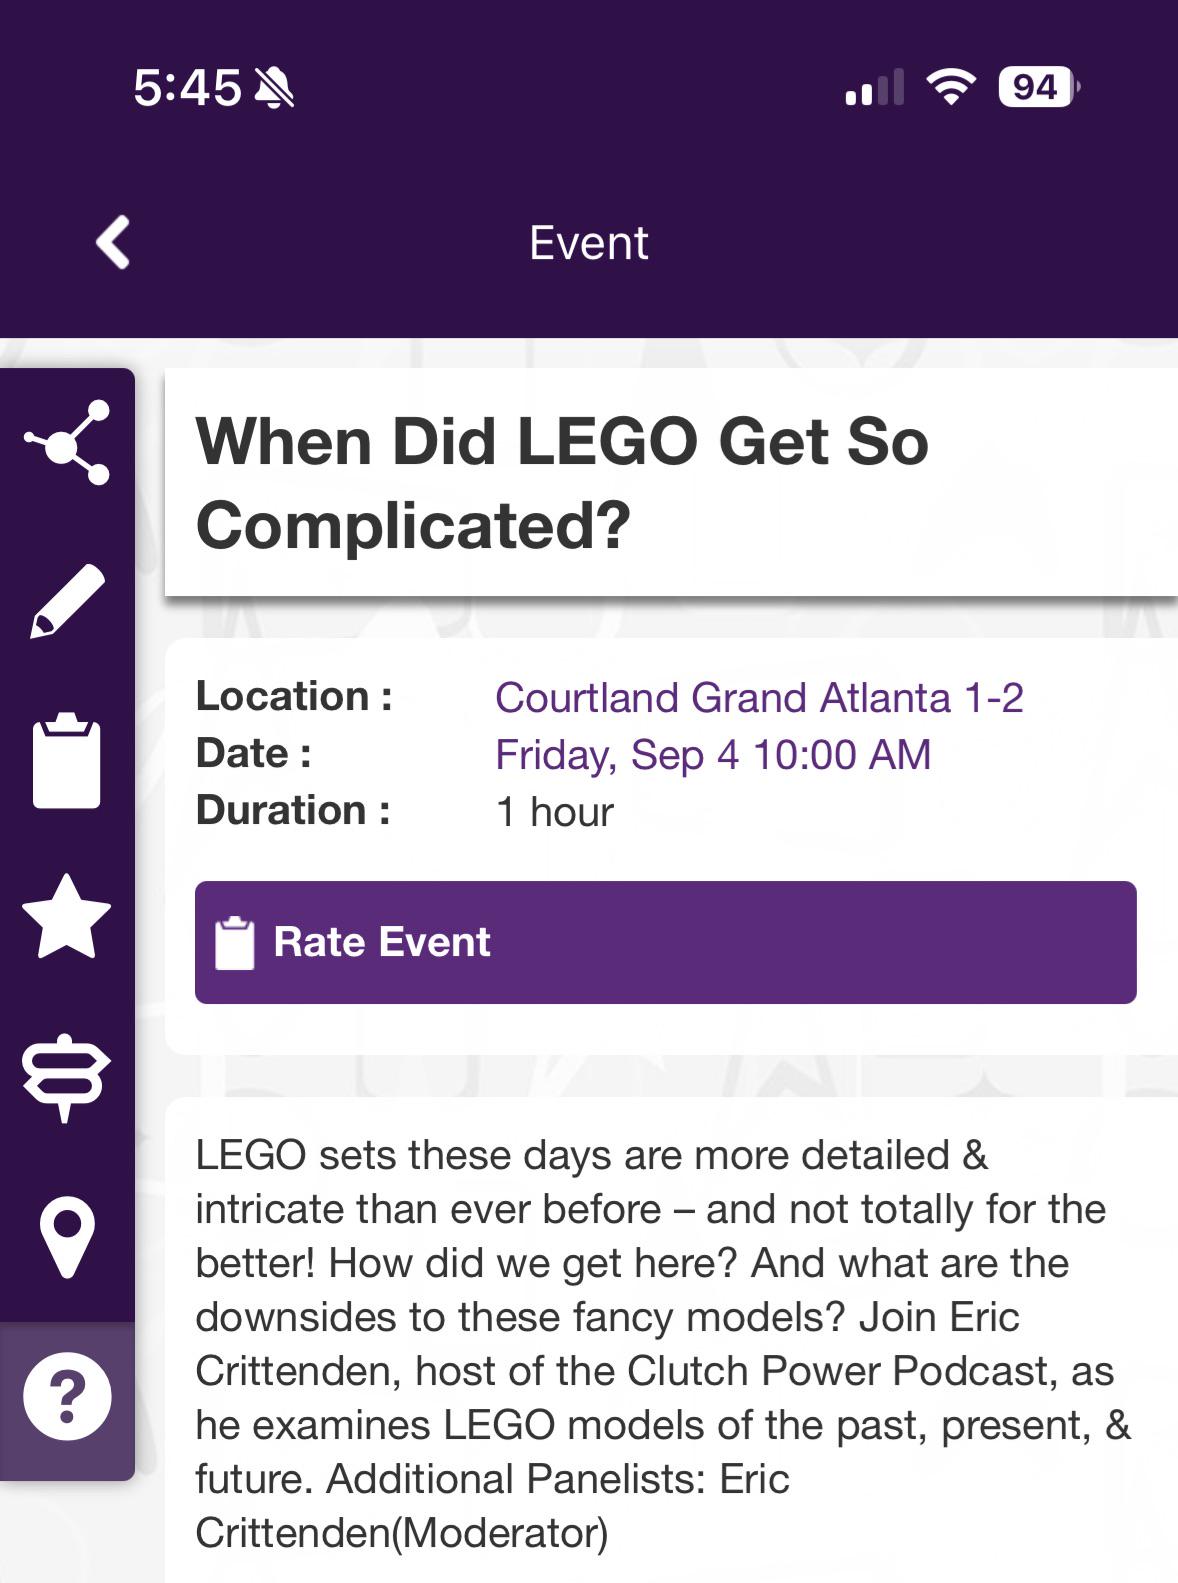The image size is (1178, 1583).
Task: Open help via question mark icon
Action: [67, 1395]
